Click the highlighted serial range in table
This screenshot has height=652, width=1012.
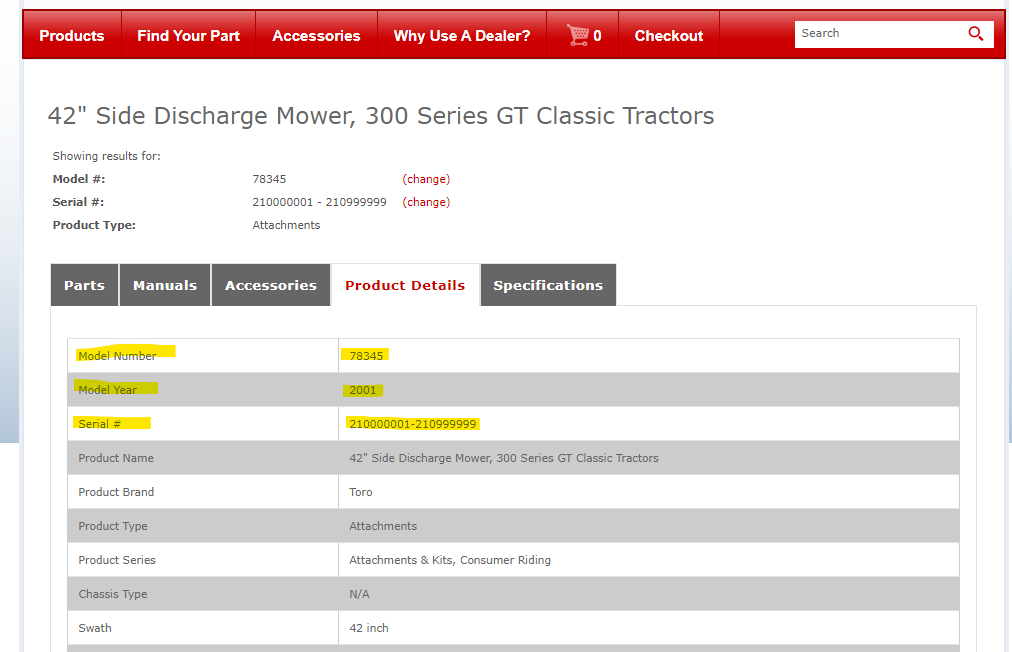(x=413, y=424)
